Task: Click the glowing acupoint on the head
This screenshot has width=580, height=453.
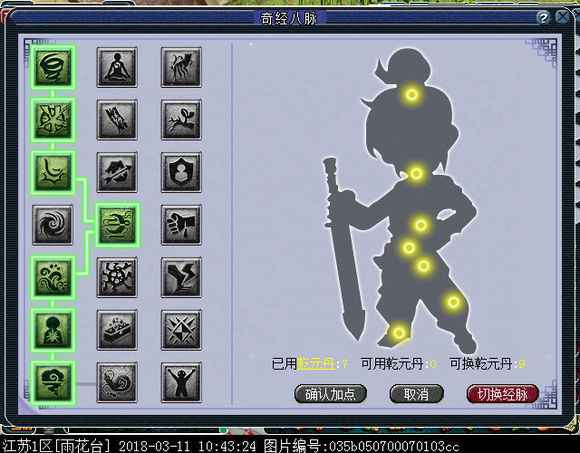Action: click(412, 95)
